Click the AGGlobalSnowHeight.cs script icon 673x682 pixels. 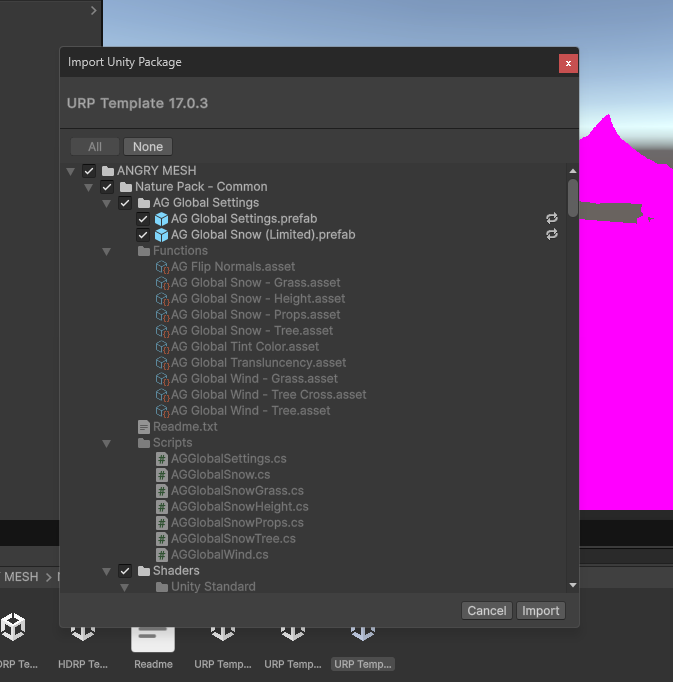tap(162, 507)
